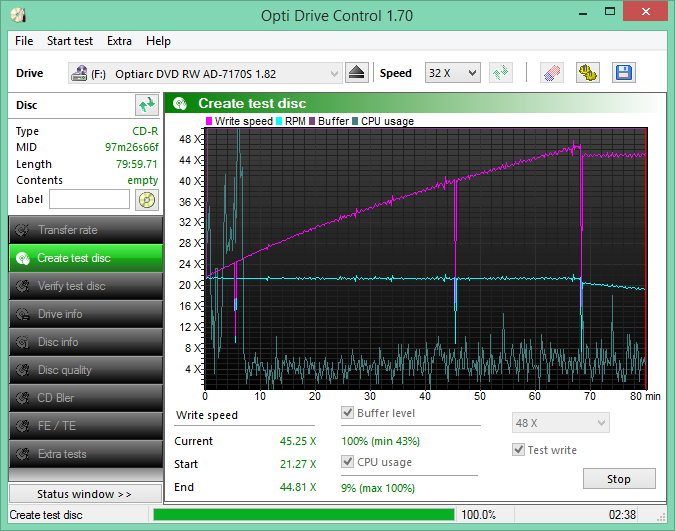The image size is (675, 531).
Task: Open the Start test menu
Action: pos(70,41)
